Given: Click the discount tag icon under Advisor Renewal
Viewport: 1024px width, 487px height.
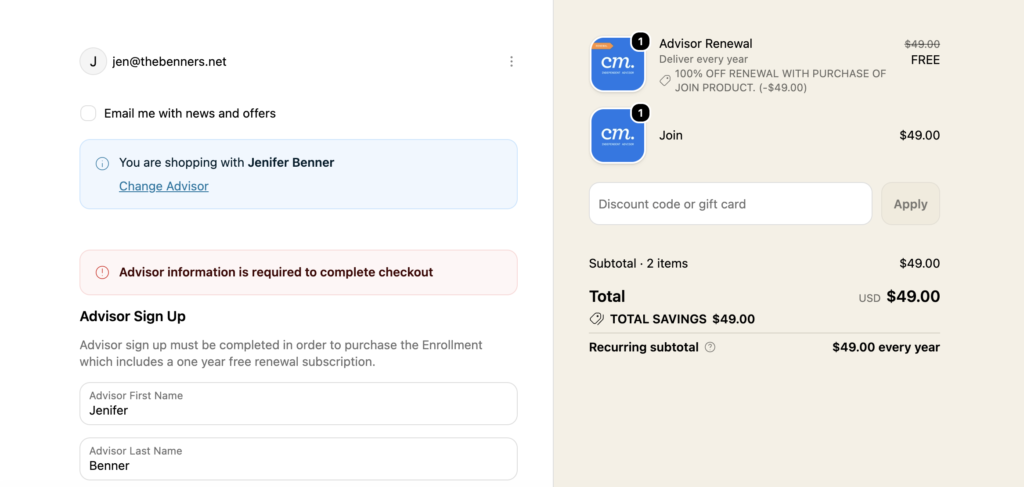Looking at the screenshot, I should 665,80.
